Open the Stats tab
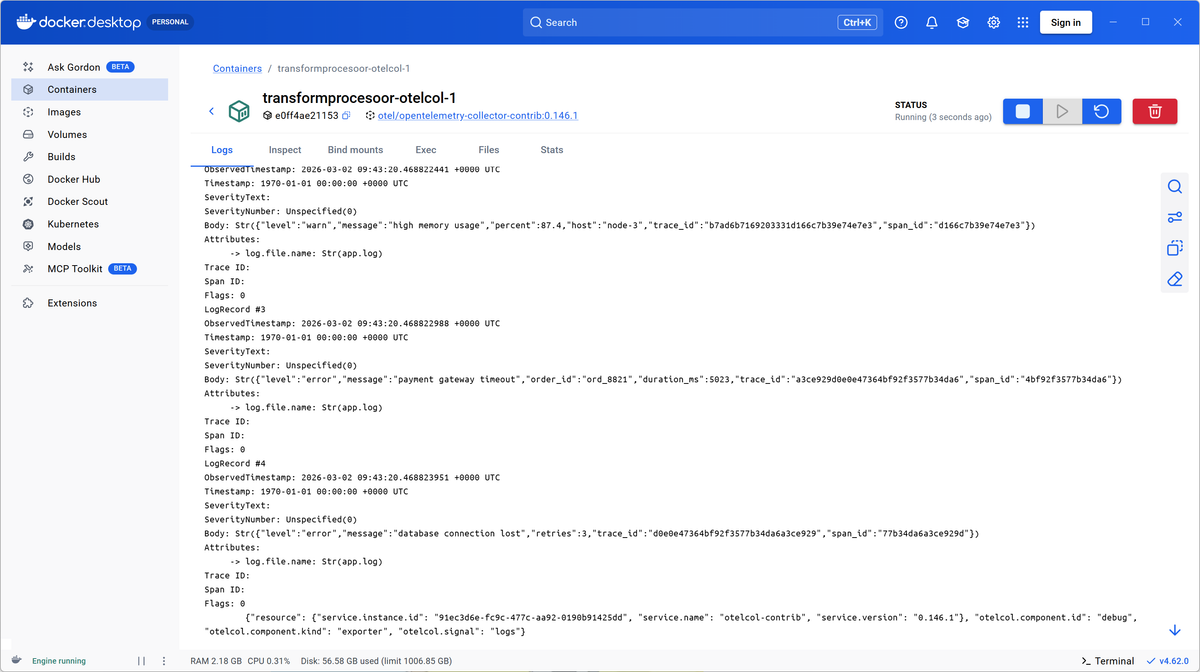 point(552,150)
